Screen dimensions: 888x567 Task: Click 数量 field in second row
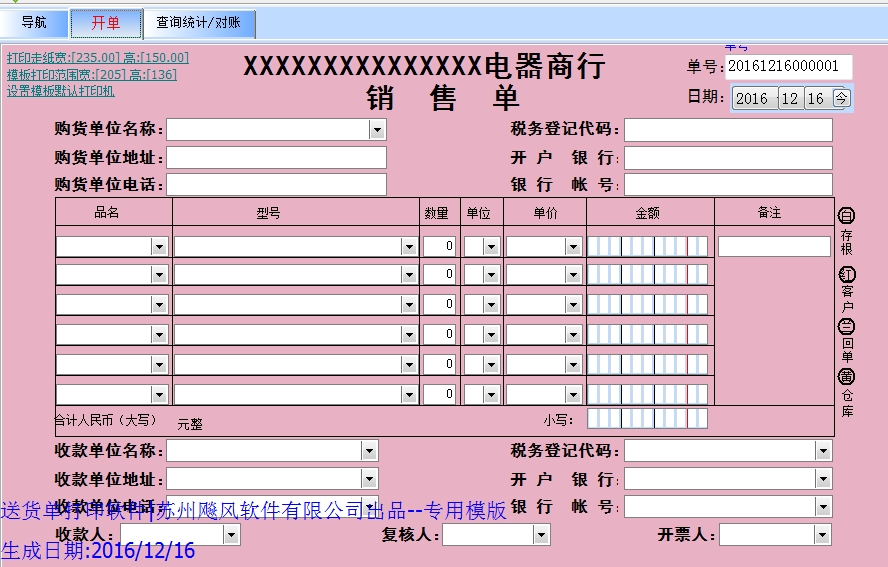[x=439, y=275]
